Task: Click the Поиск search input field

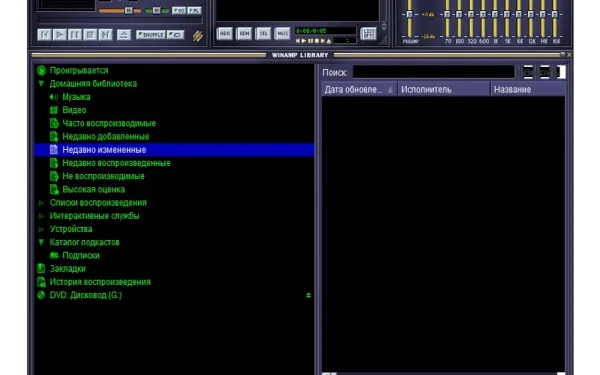Action: (x=434, y=72)
